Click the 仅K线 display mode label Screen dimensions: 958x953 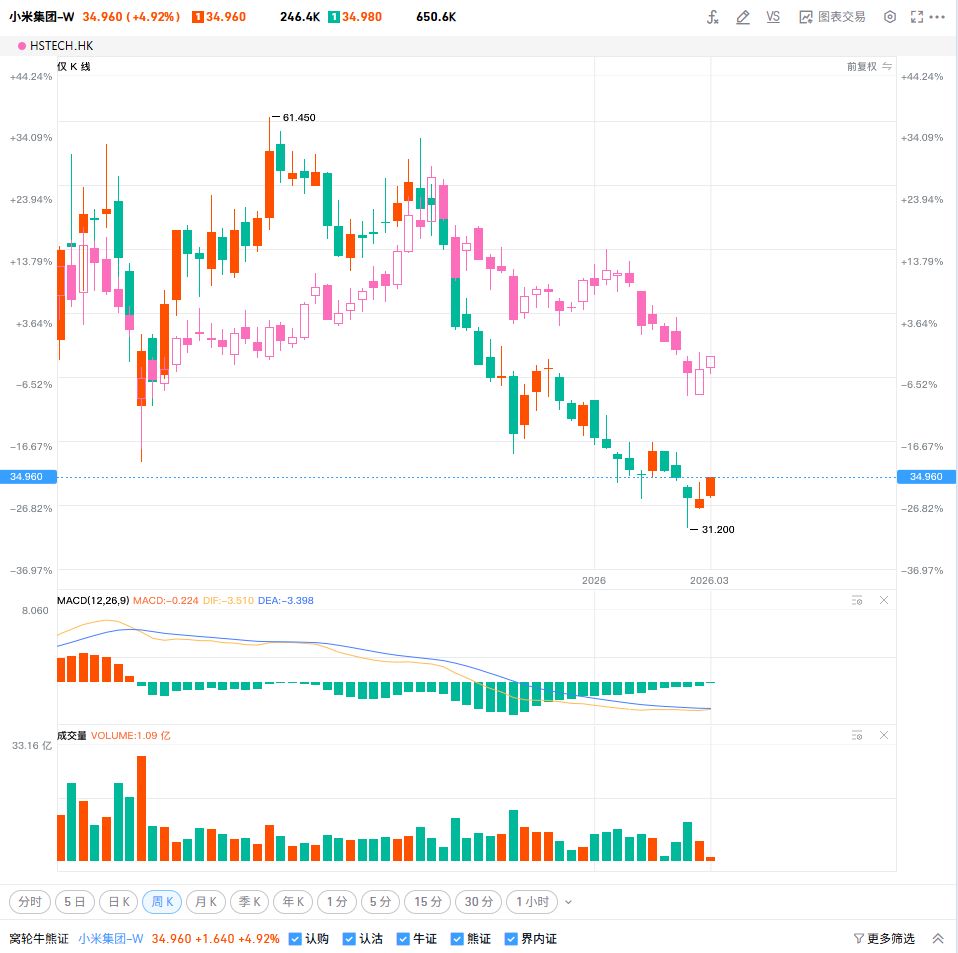point(74,67)
